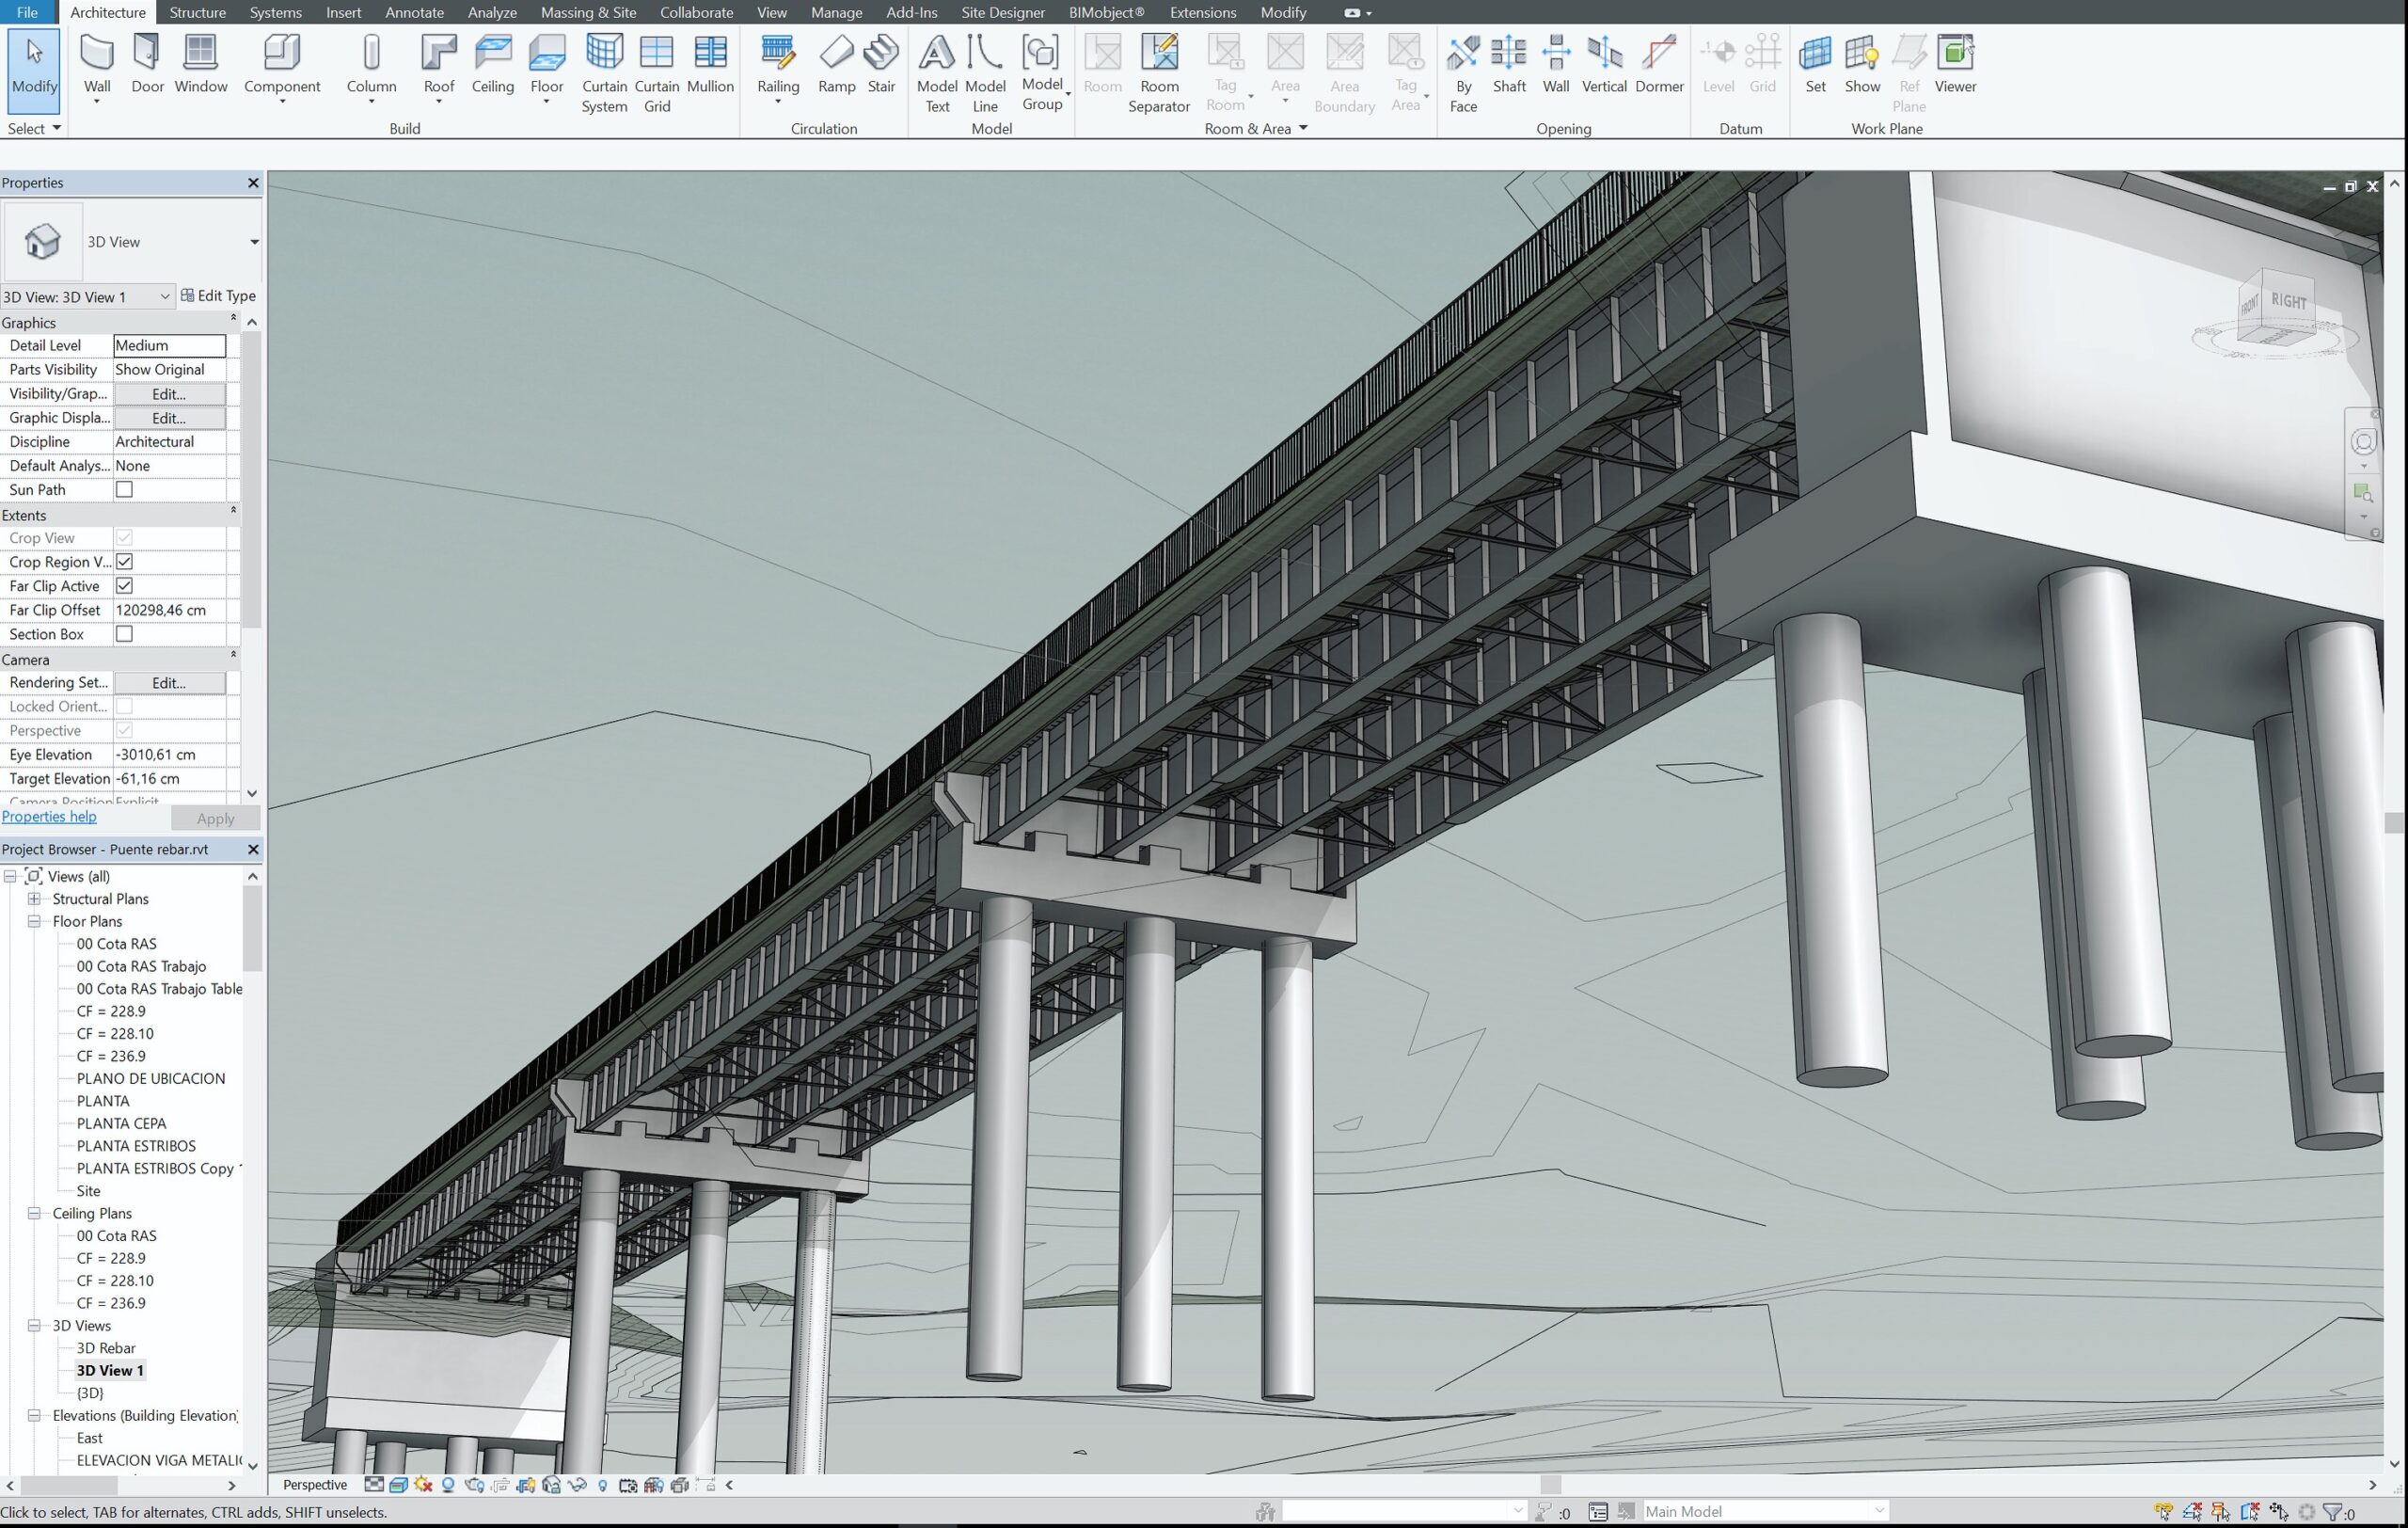Choose the Room Separator tool

[1158, 72]
